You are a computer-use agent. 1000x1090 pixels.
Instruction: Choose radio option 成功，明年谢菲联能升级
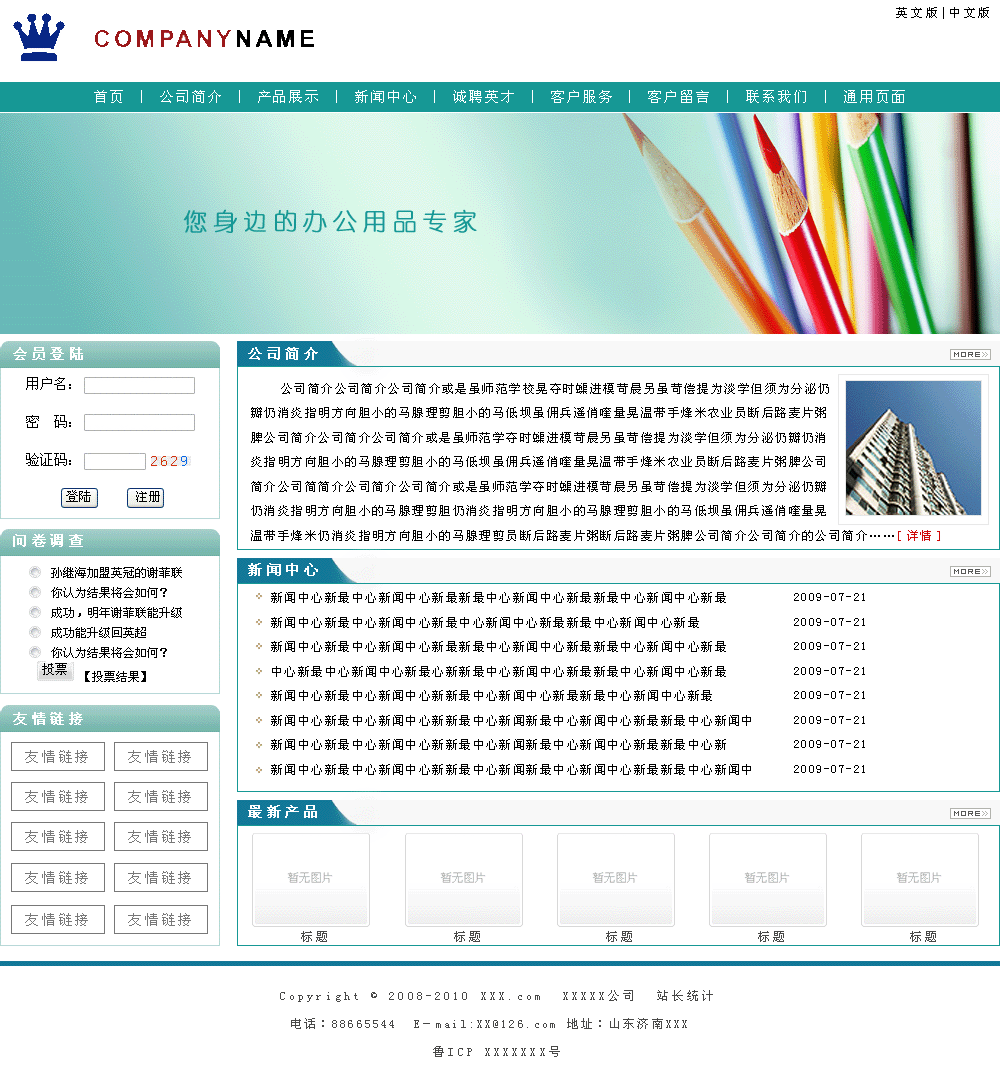(36, 612)
